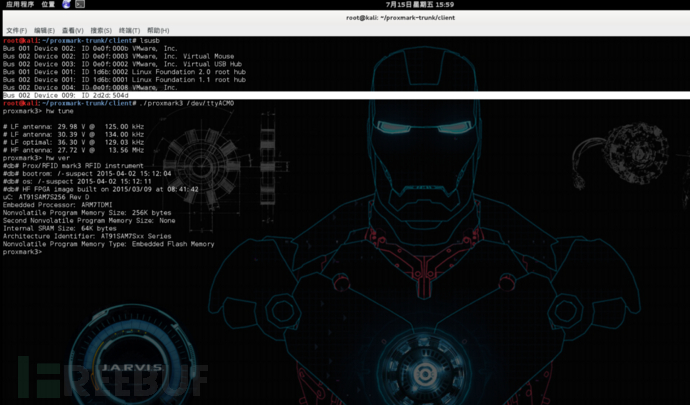This screenshot has width=690, height=405.
Task: Click Embedded Processor: ARM7TDMI line
Action: [57, 205]
